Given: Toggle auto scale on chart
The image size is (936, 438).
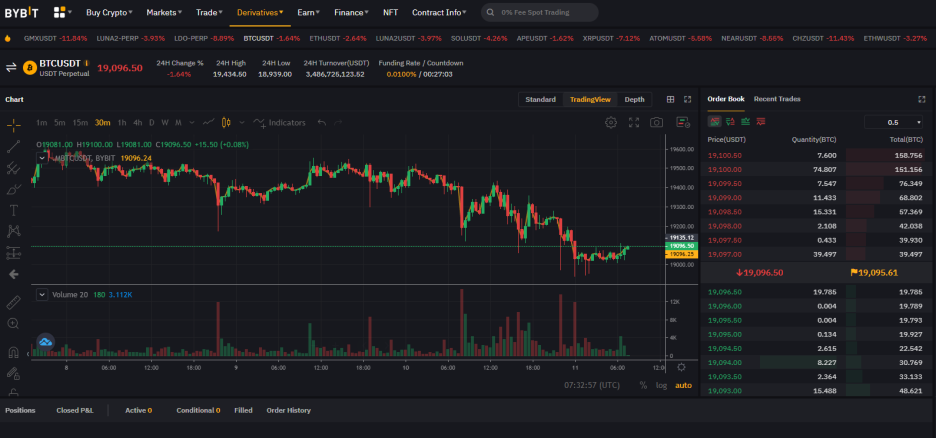Looking at the screenshot, I should coord(683,385).
